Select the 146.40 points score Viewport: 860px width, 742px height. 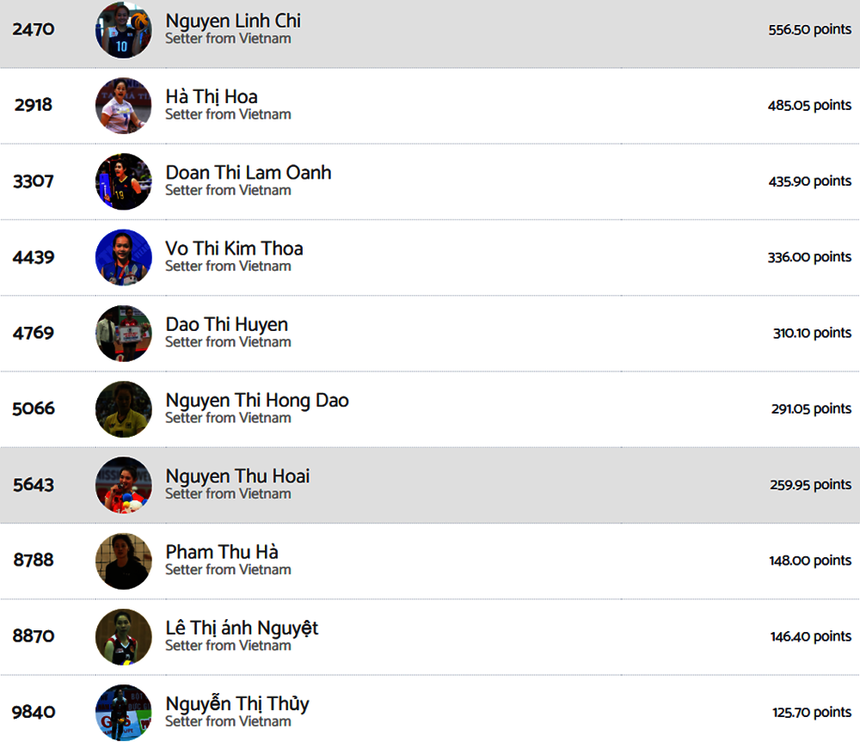(810, 637)
